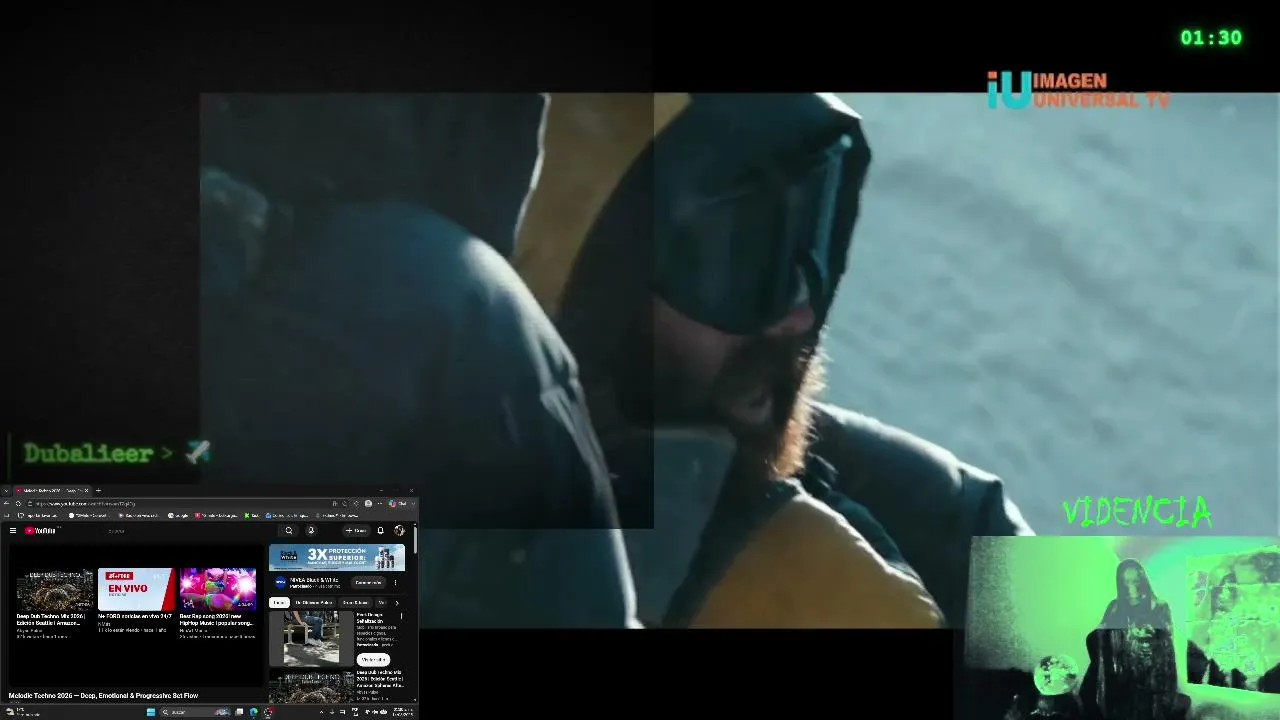Click the Windows taskbar search box
This screenshot has height=720, width=1280.
pos(195,712)
